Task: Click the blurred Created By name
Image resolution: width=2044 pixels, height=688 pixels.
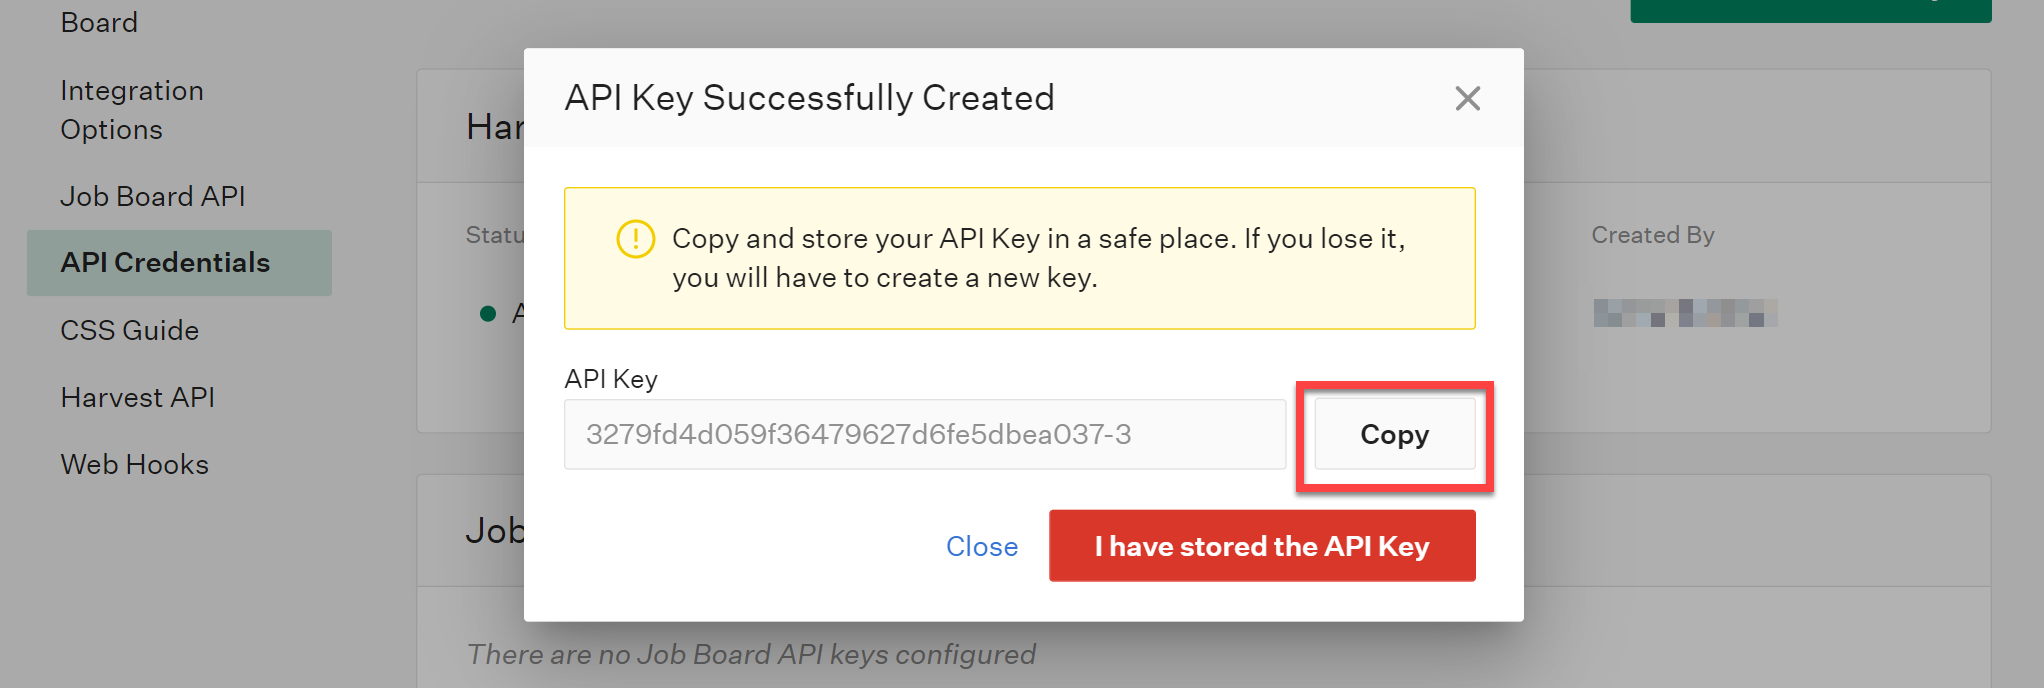Action: [x=1685, y=313]
